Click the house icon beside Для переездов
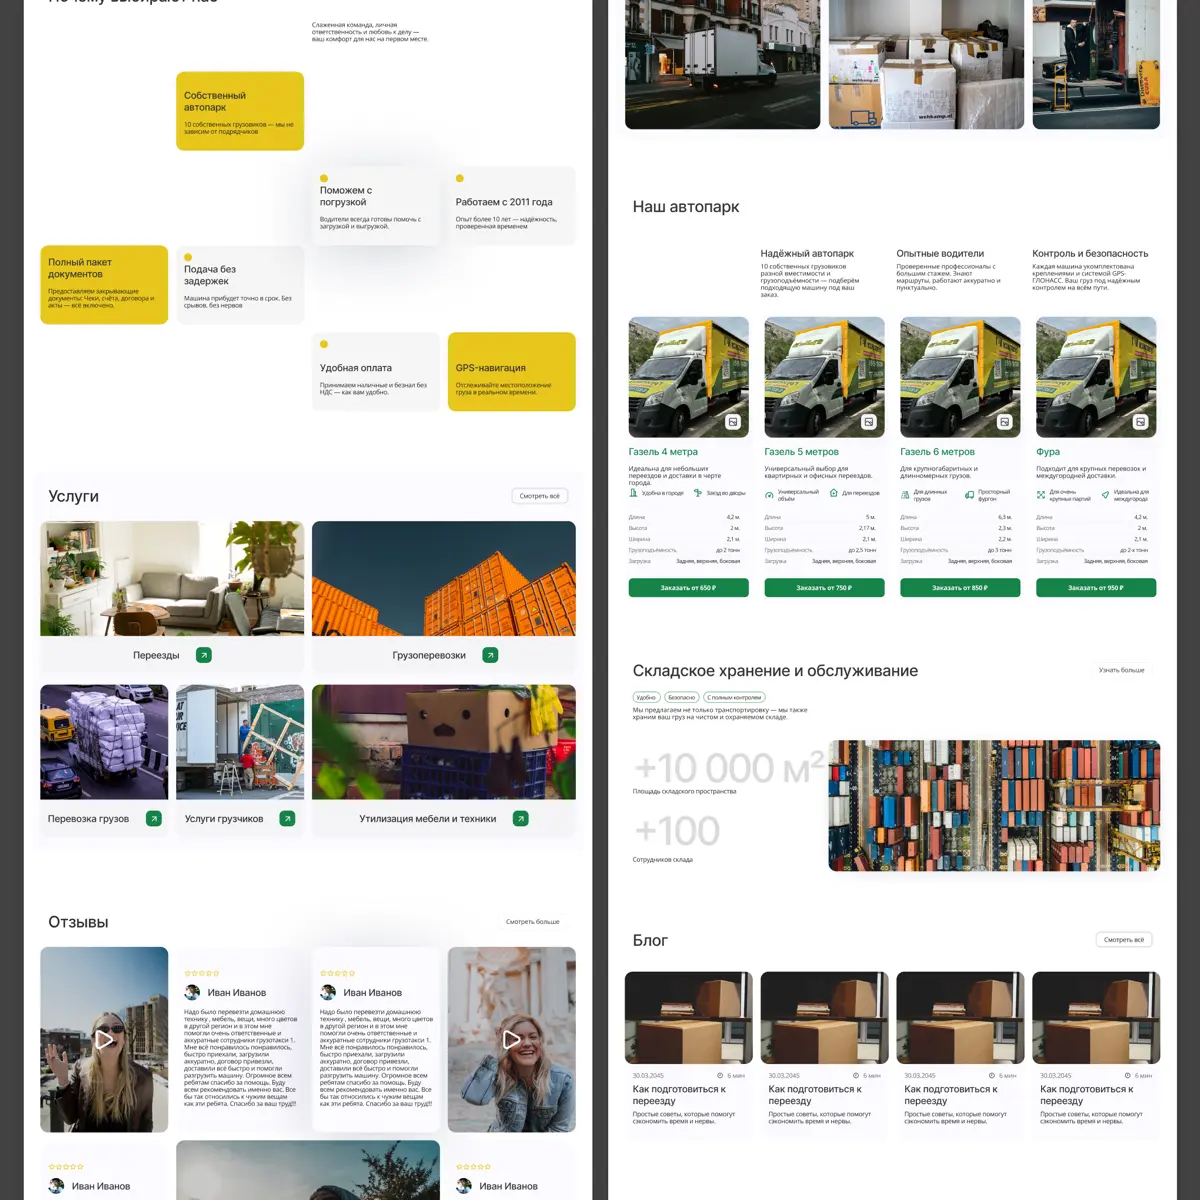The width and height of the screenshot is (1200, 1200). (x=834, y=493)
